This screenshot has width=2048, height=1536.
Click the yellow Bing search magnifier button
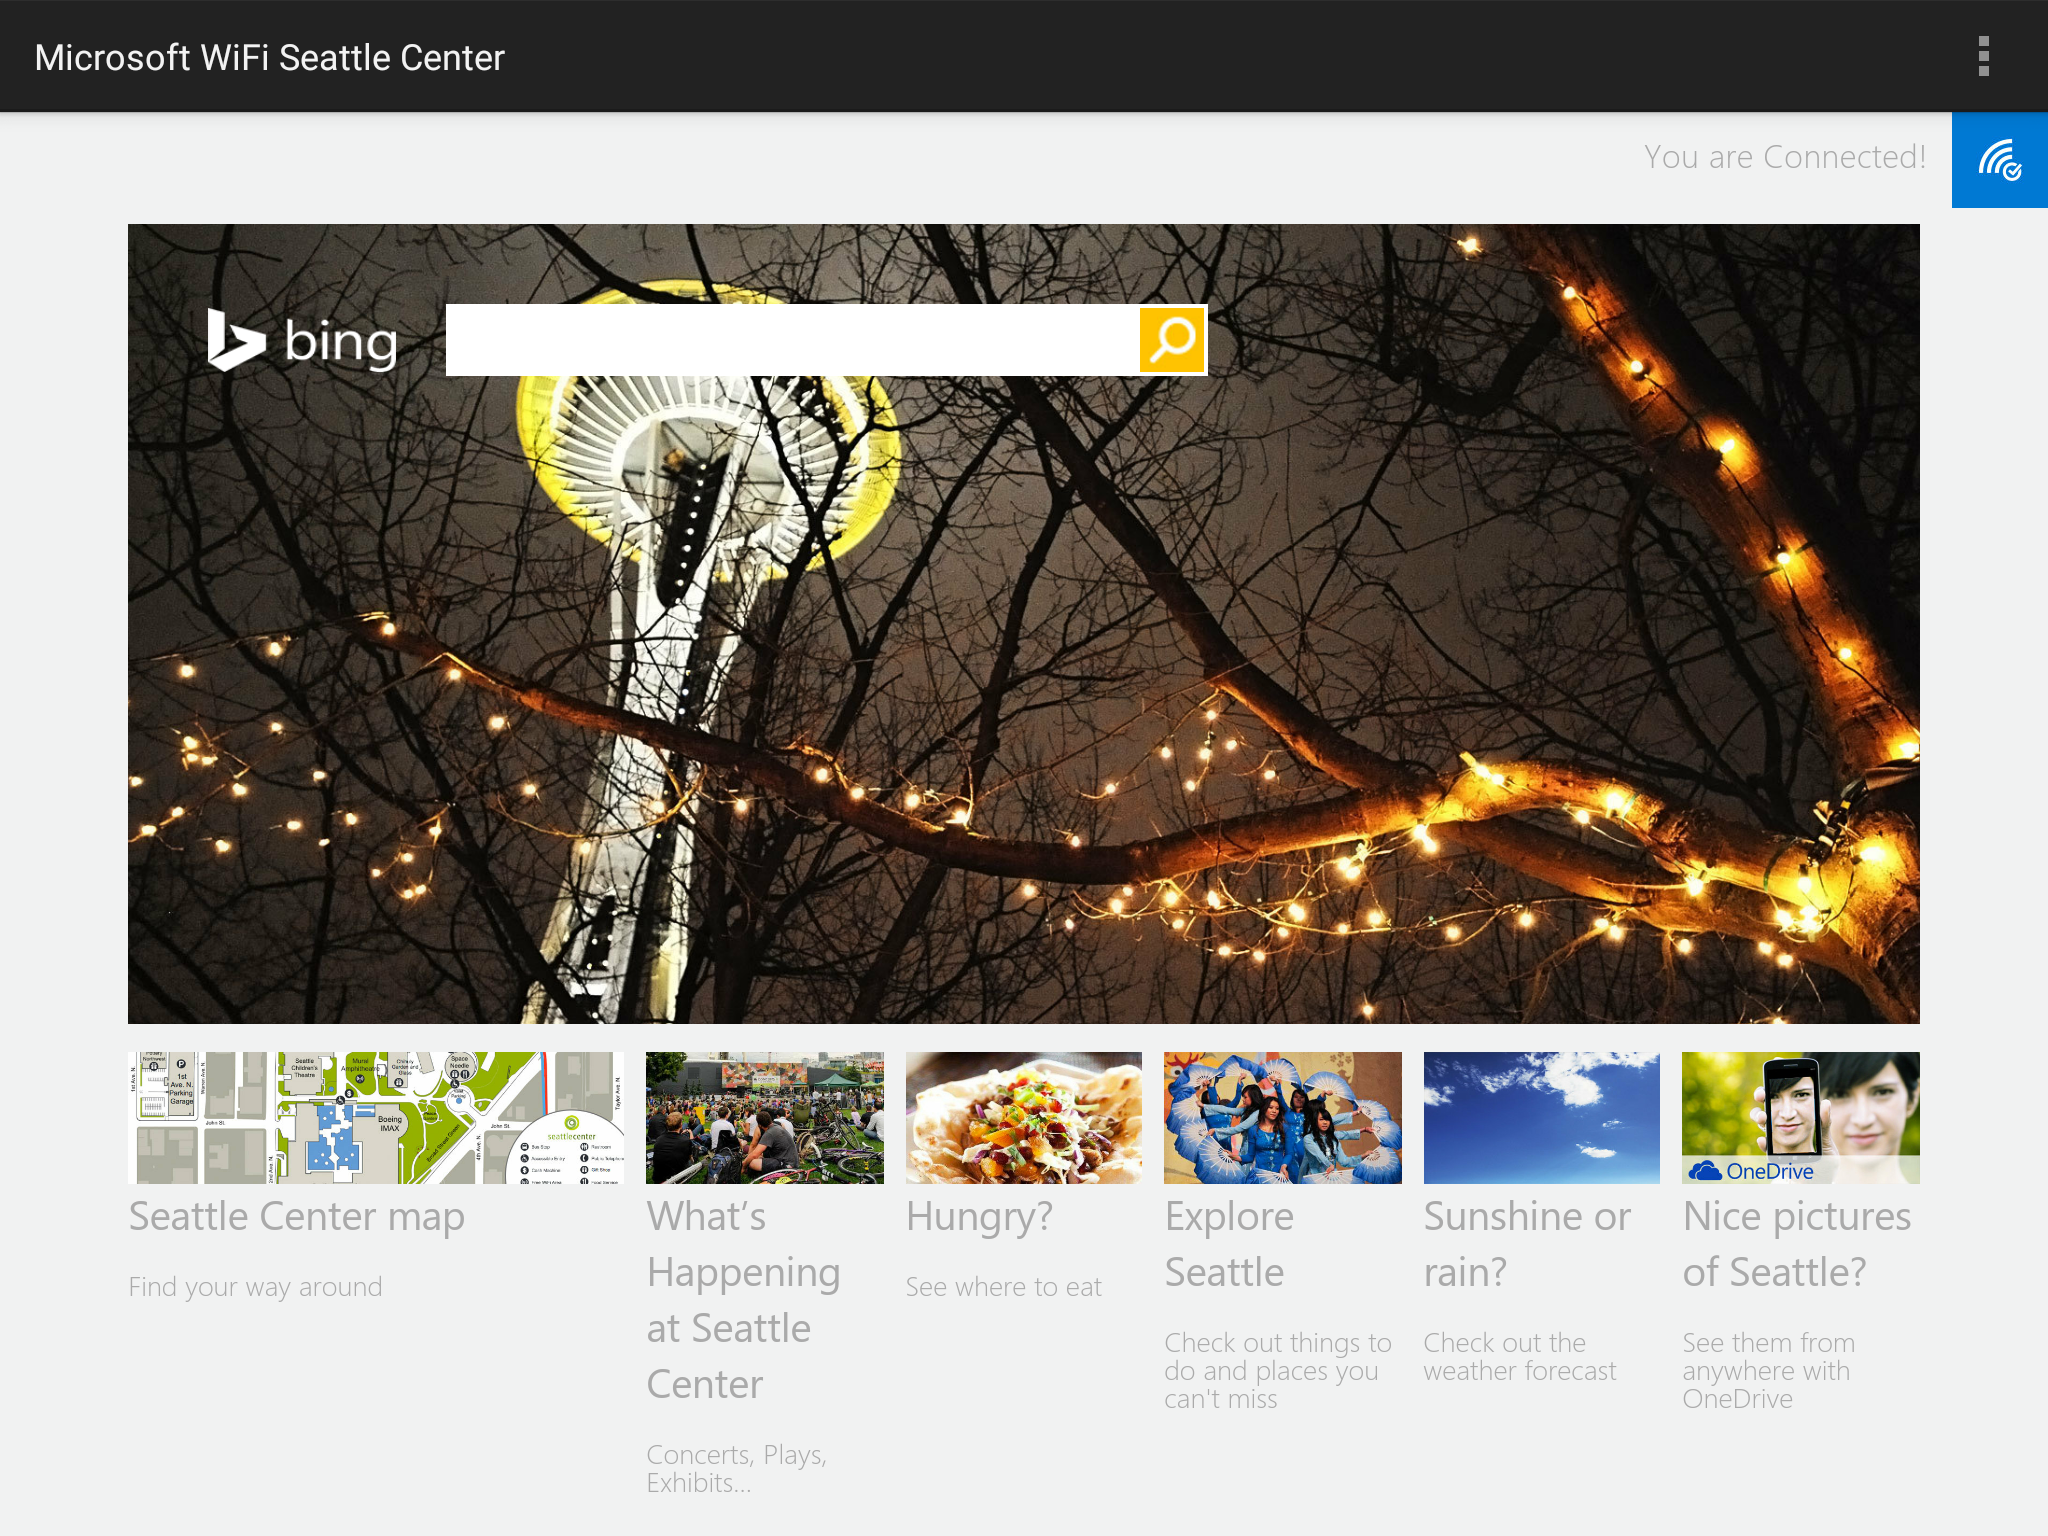(1172, 340)
